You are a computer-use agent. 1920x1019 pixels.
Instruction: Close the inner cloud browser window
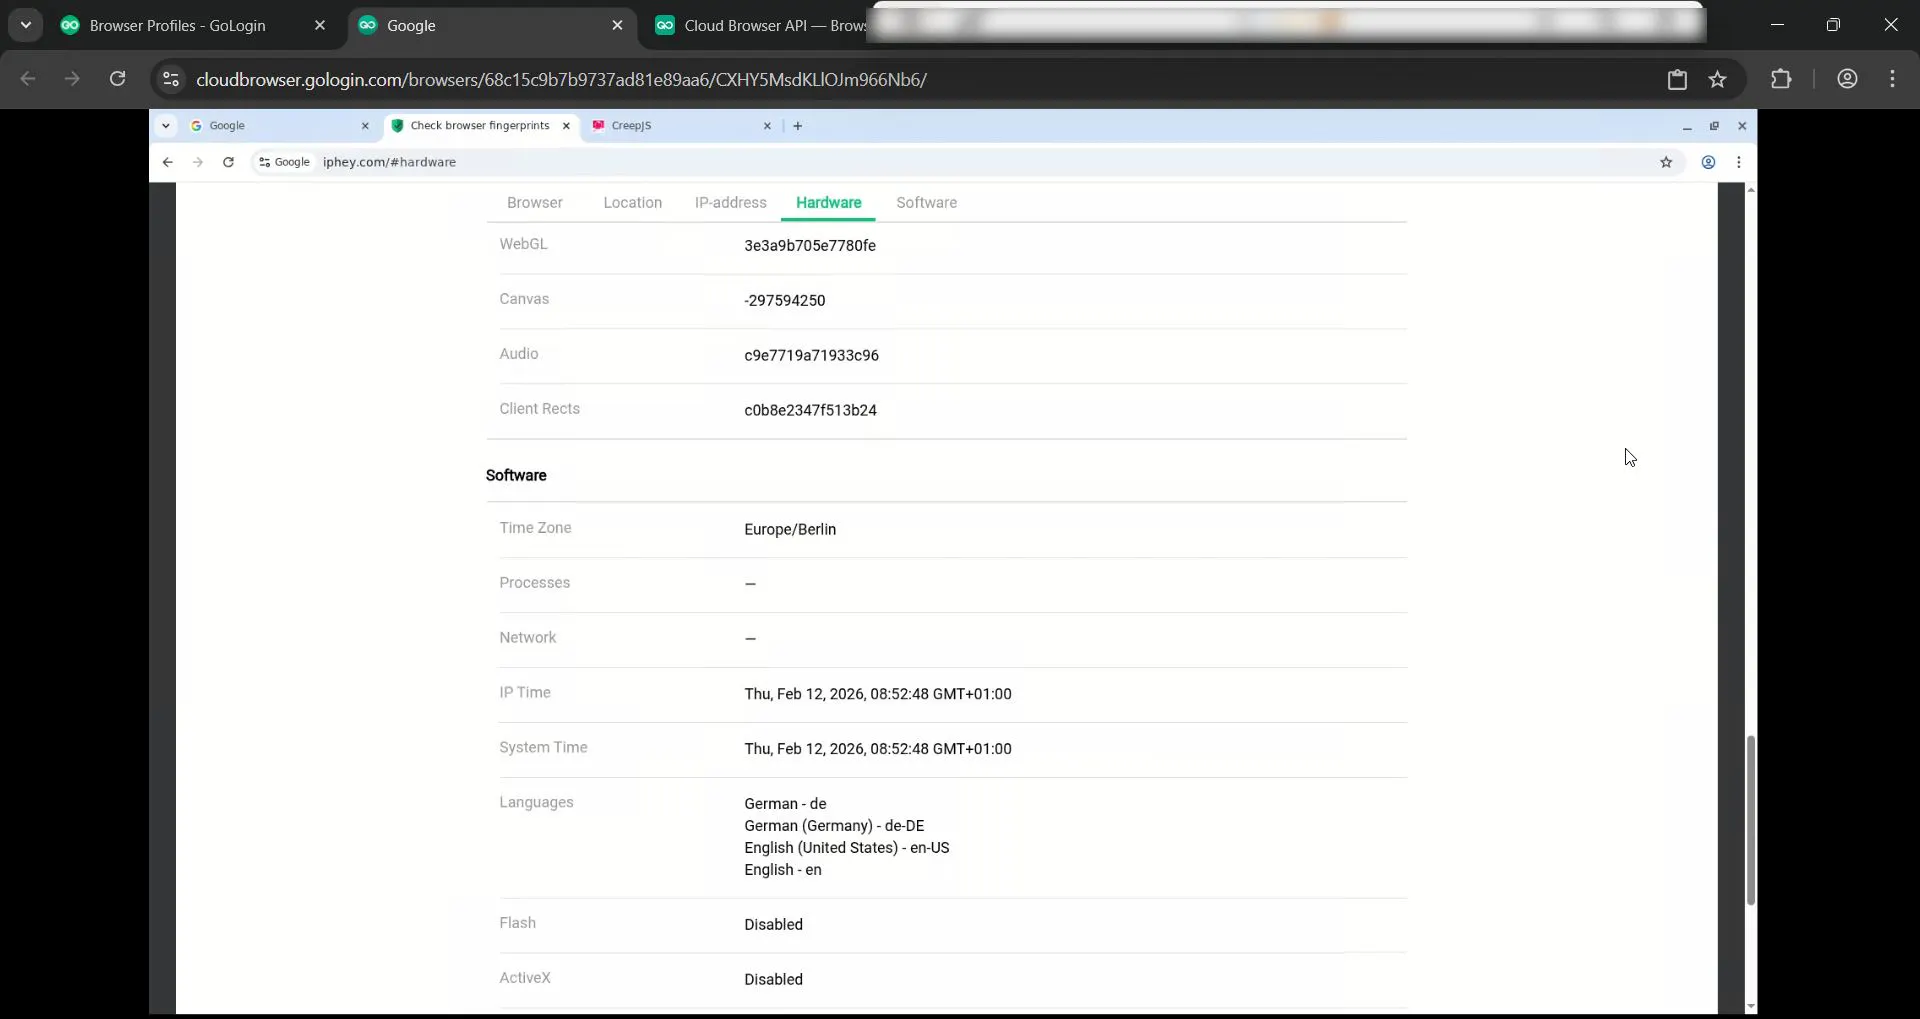(x=1742, y=126)
